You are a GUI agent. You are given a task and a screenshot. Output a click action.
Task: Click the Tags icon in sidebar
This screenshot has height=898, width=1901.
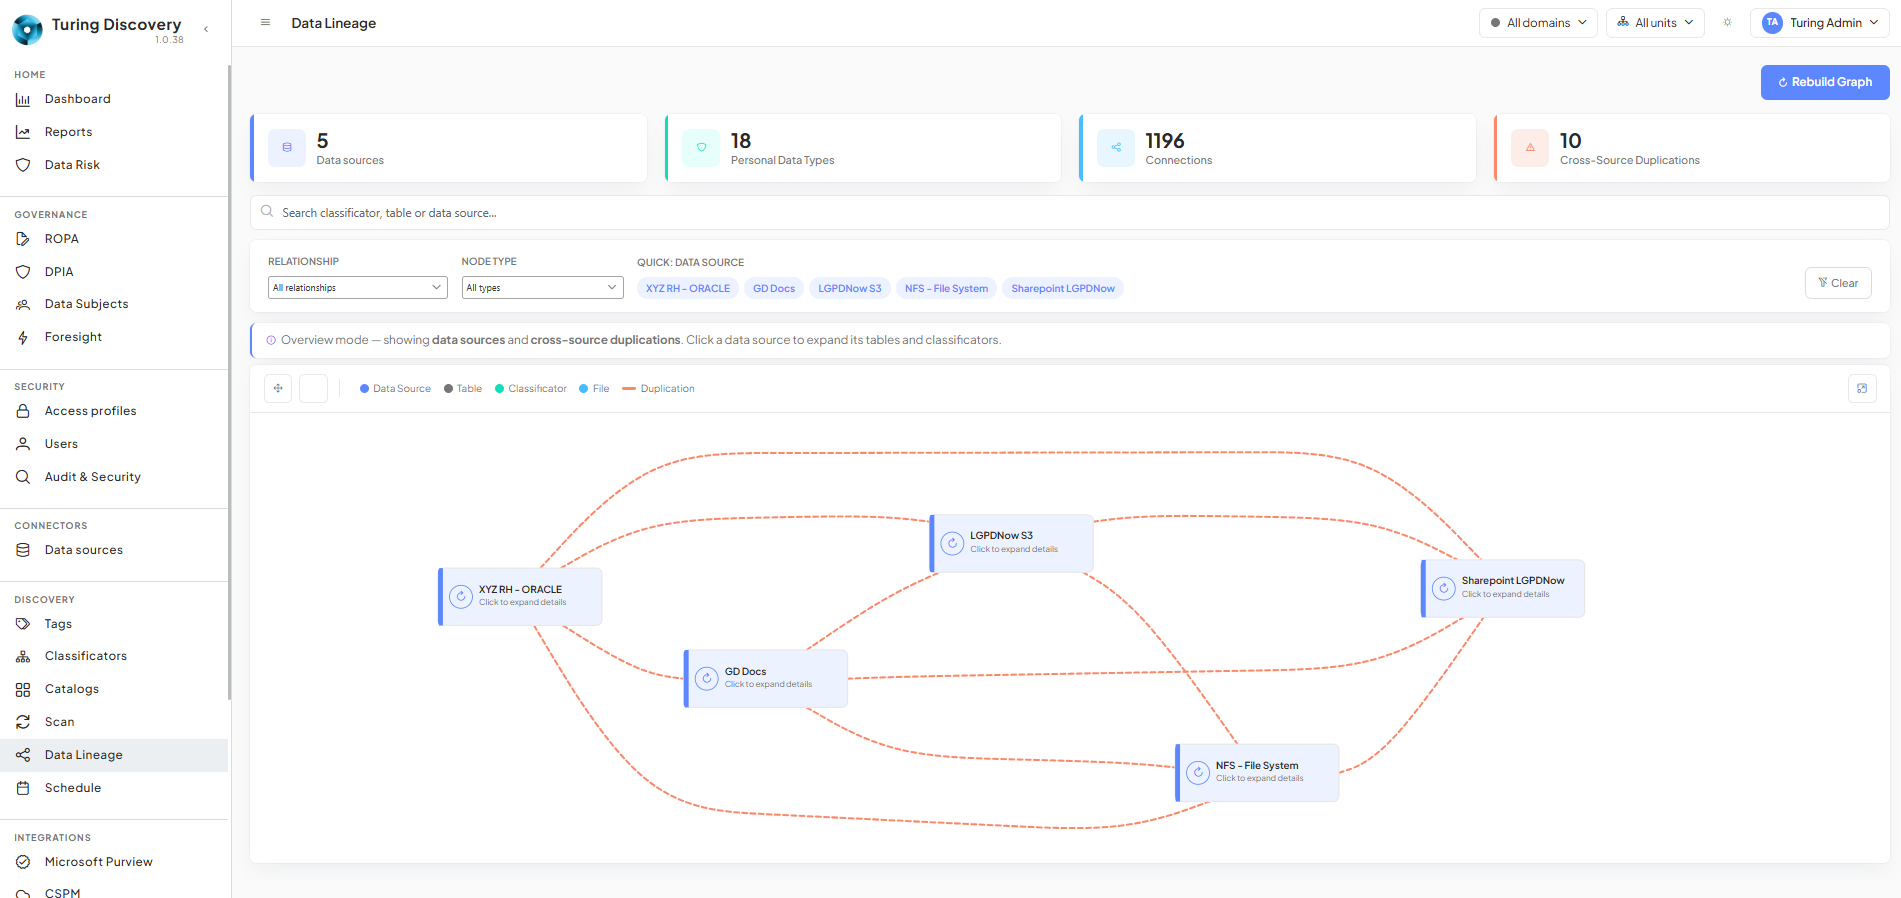(x=23, y=624)
